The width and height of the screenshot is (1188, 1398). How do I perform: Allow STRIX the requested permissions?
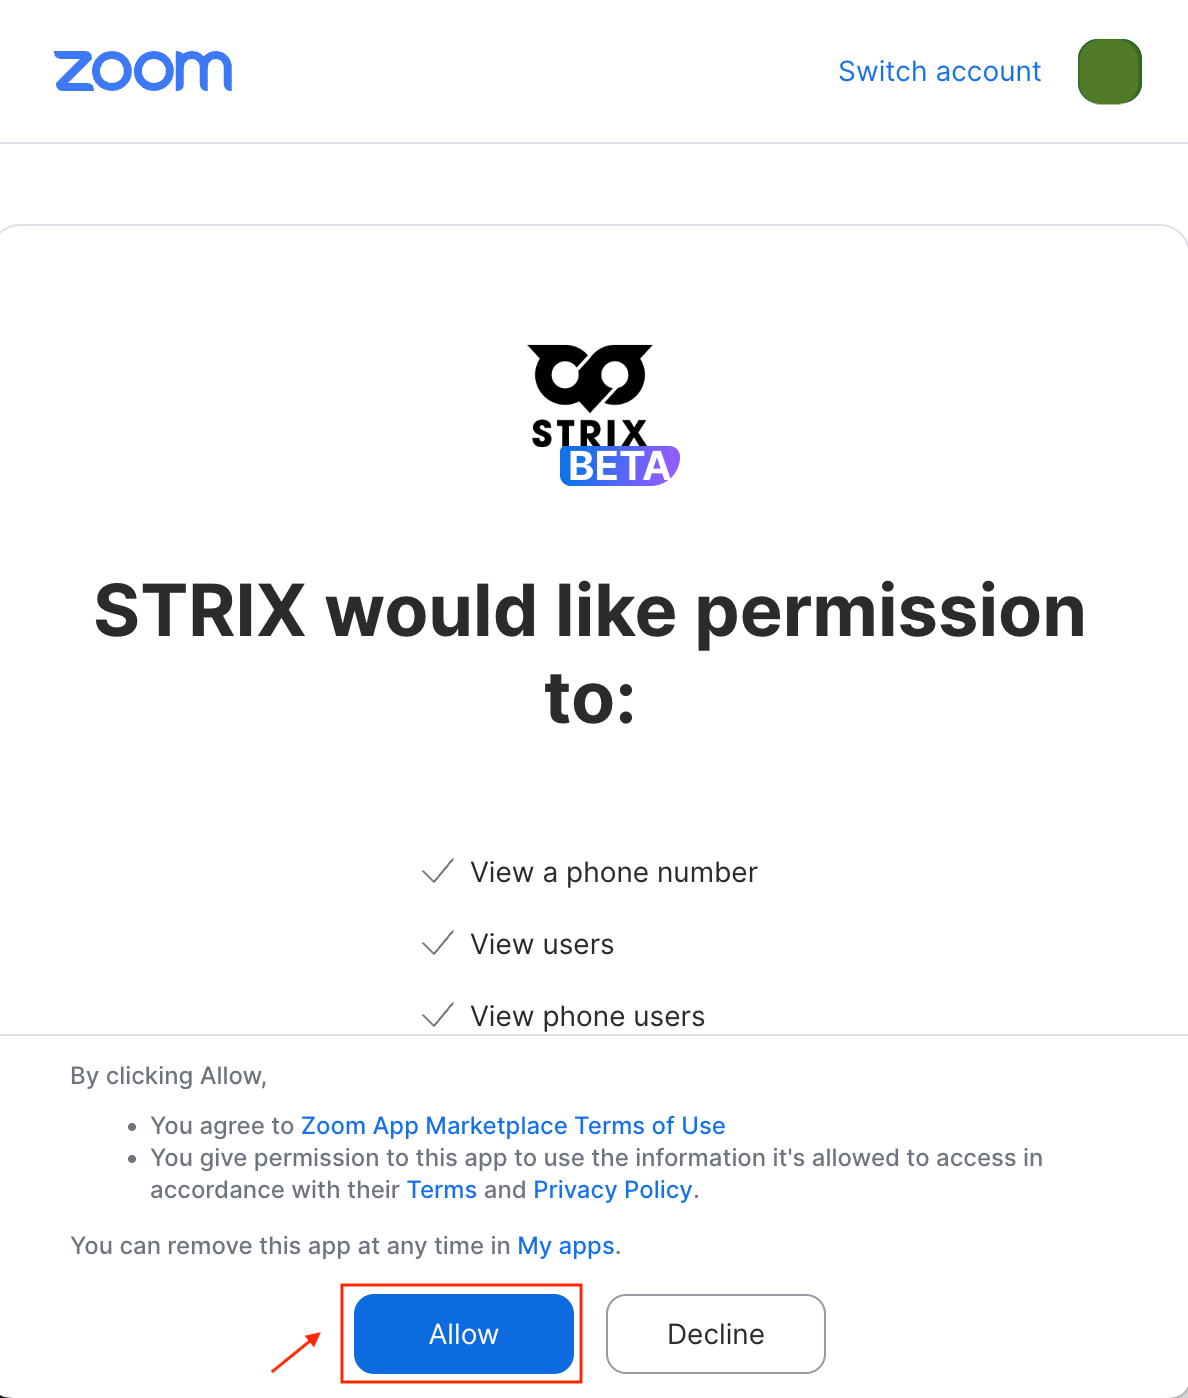(x=464, y=1334)
